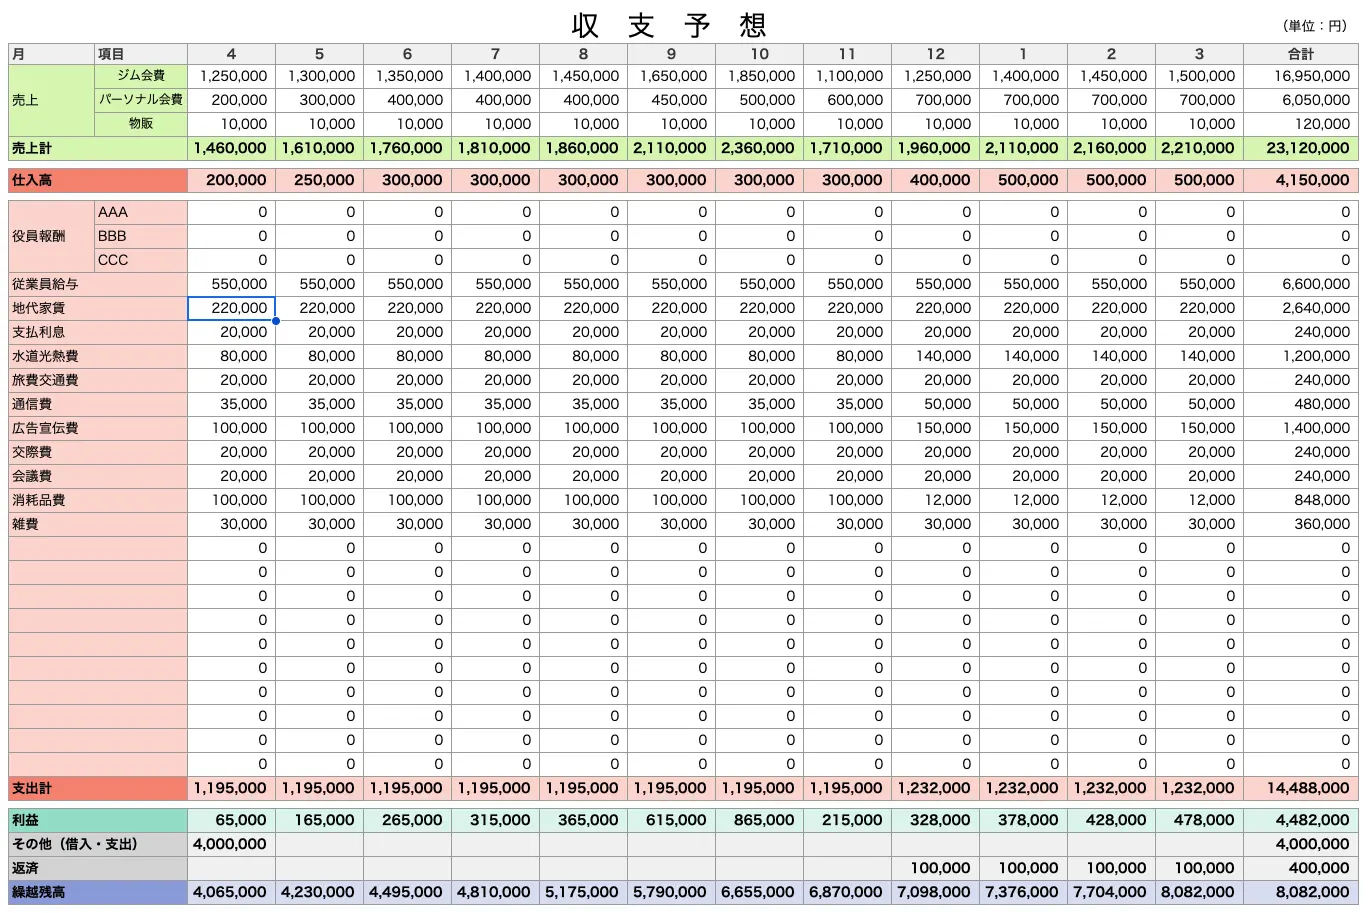The image size is (1371, 913).
Task: Select the 合計 column header
Action: click(1301, 54)
